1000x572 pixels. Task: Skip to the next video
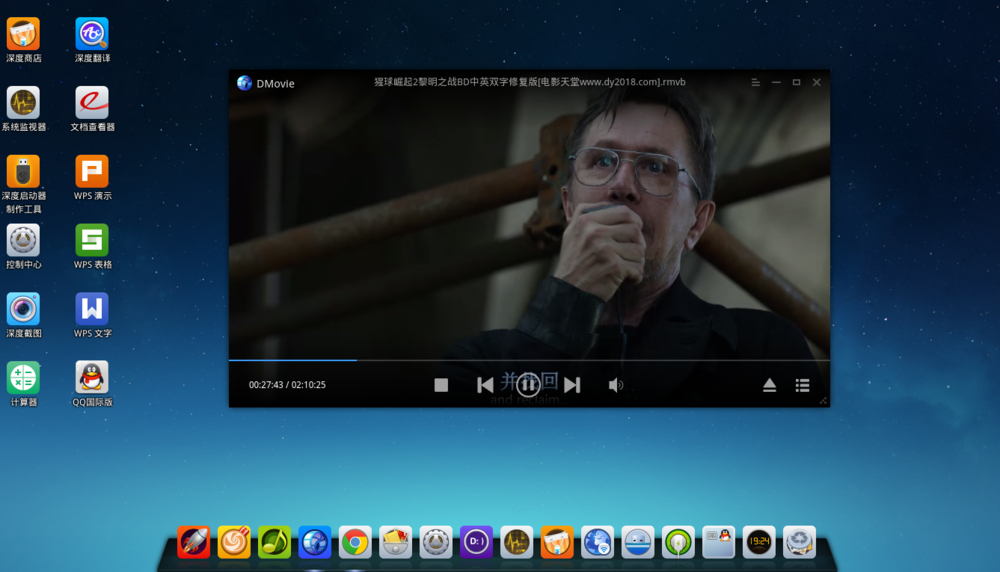coord(572,385)
